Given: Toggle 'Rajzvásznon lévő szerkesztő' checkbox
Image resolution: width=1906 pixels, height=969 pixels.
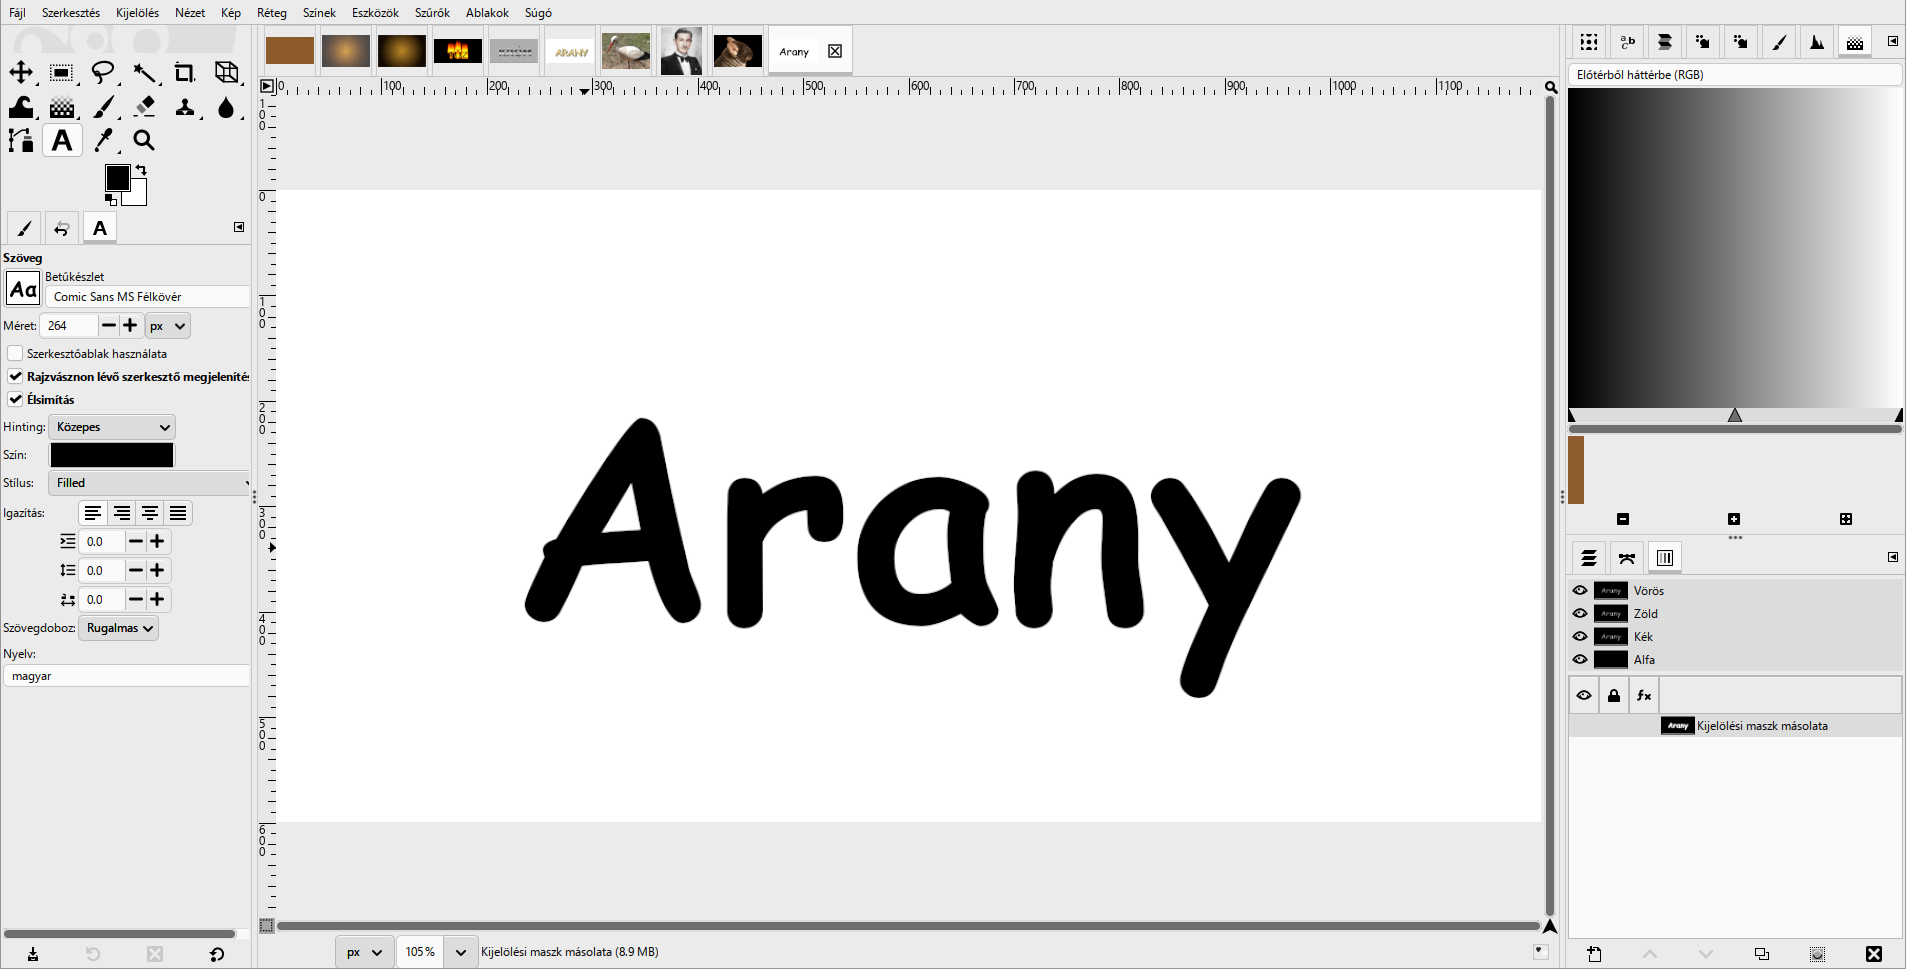Looking at the screenshot, I should (x=15, y=376).
